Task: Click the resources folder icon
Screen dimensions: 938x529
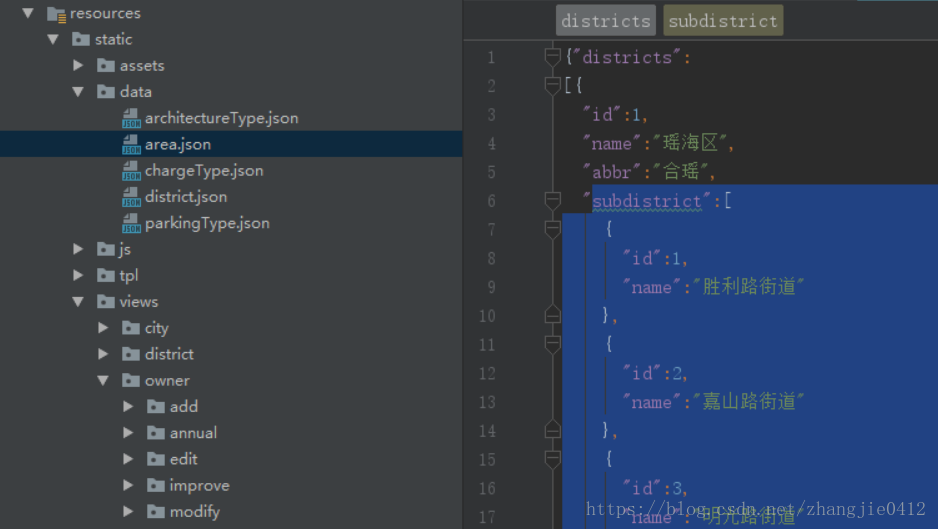Action: (x=56, y=14)
